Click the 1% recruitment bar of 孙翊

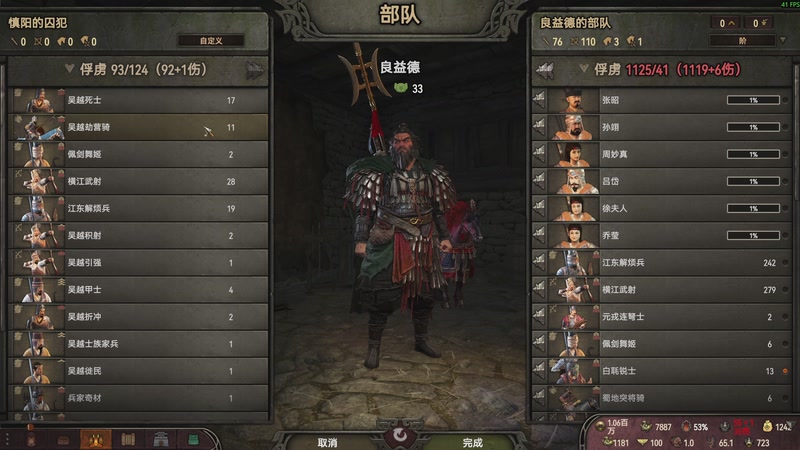pyautogui.click(x=754, y=127)
